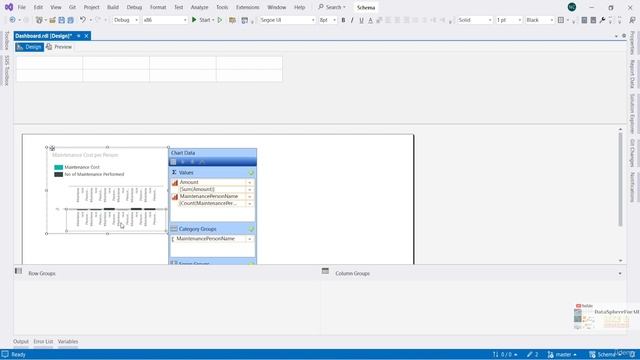This screenshot has height=360, width=640.
Task: Click the feedback icon at toolbar end
Action: [x=632, y=20]
